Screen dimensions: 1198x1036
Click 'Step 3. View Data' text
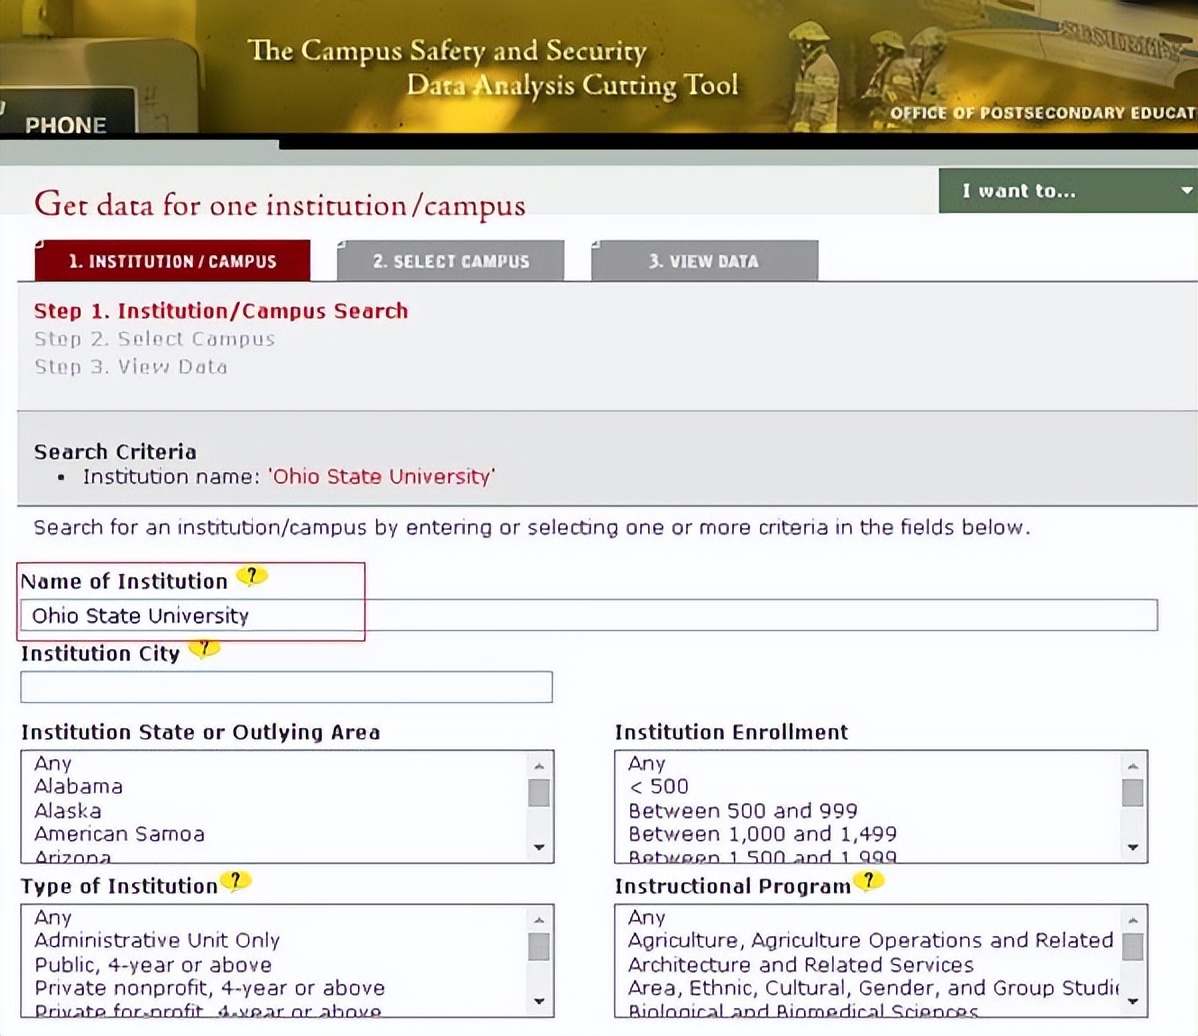[131, 367]
